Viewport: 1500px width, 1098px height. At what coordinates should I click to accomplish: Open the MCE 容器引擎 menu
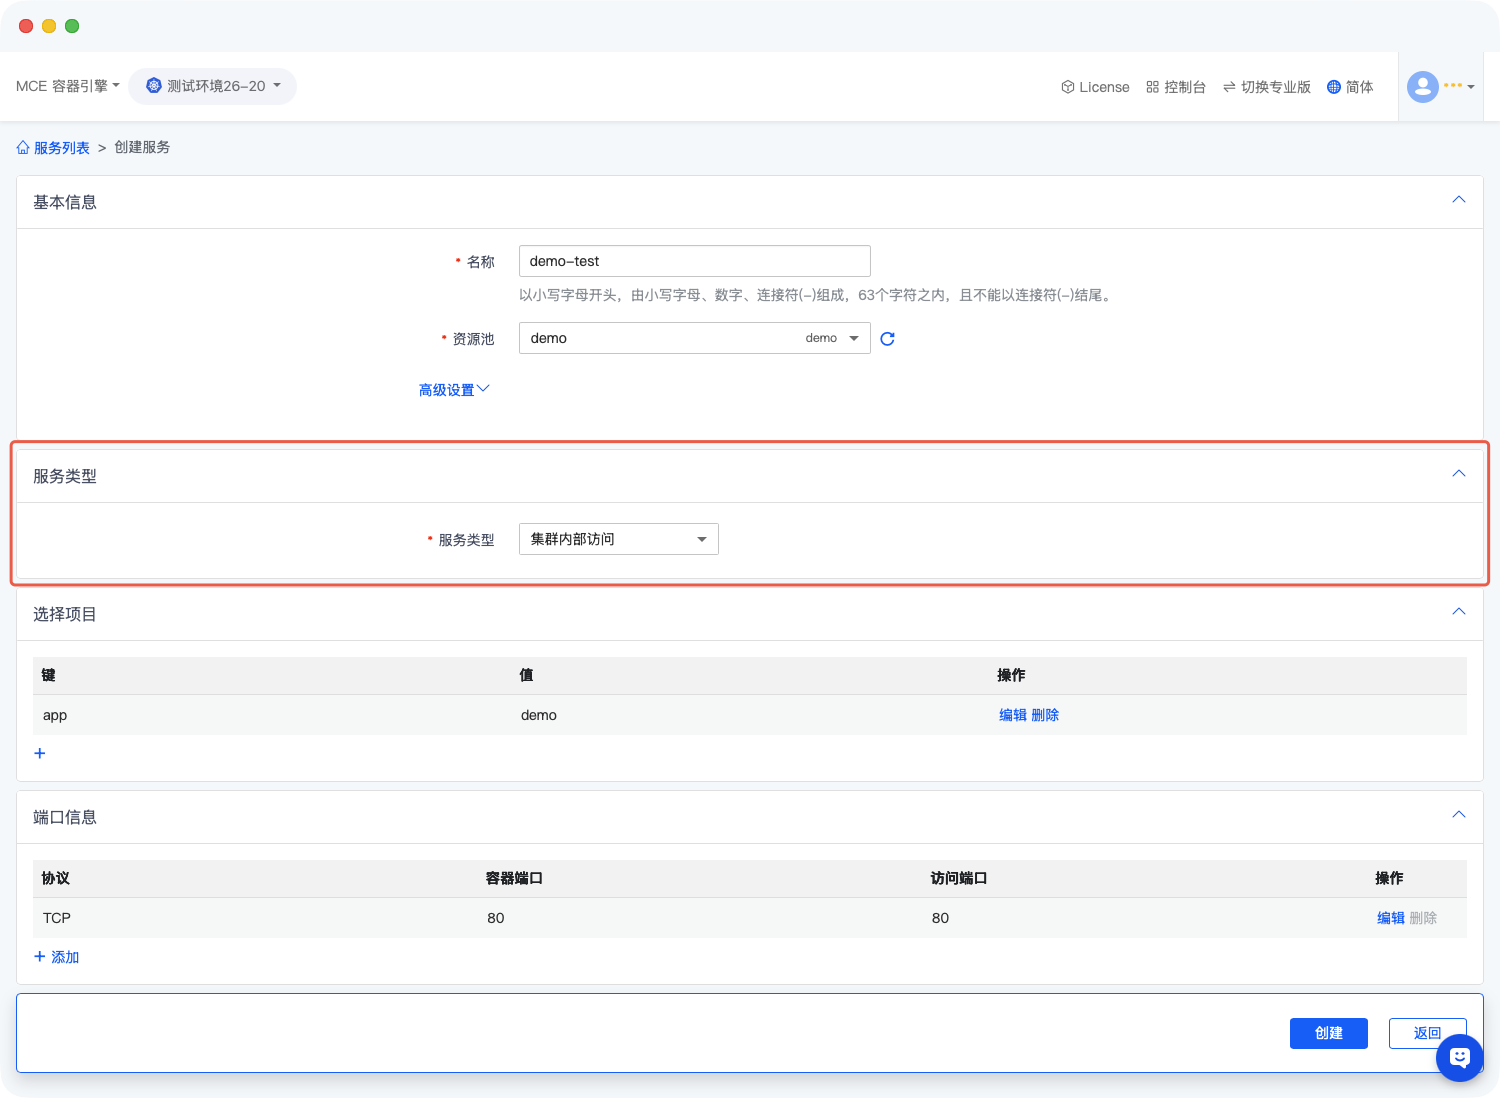[67, 86]
